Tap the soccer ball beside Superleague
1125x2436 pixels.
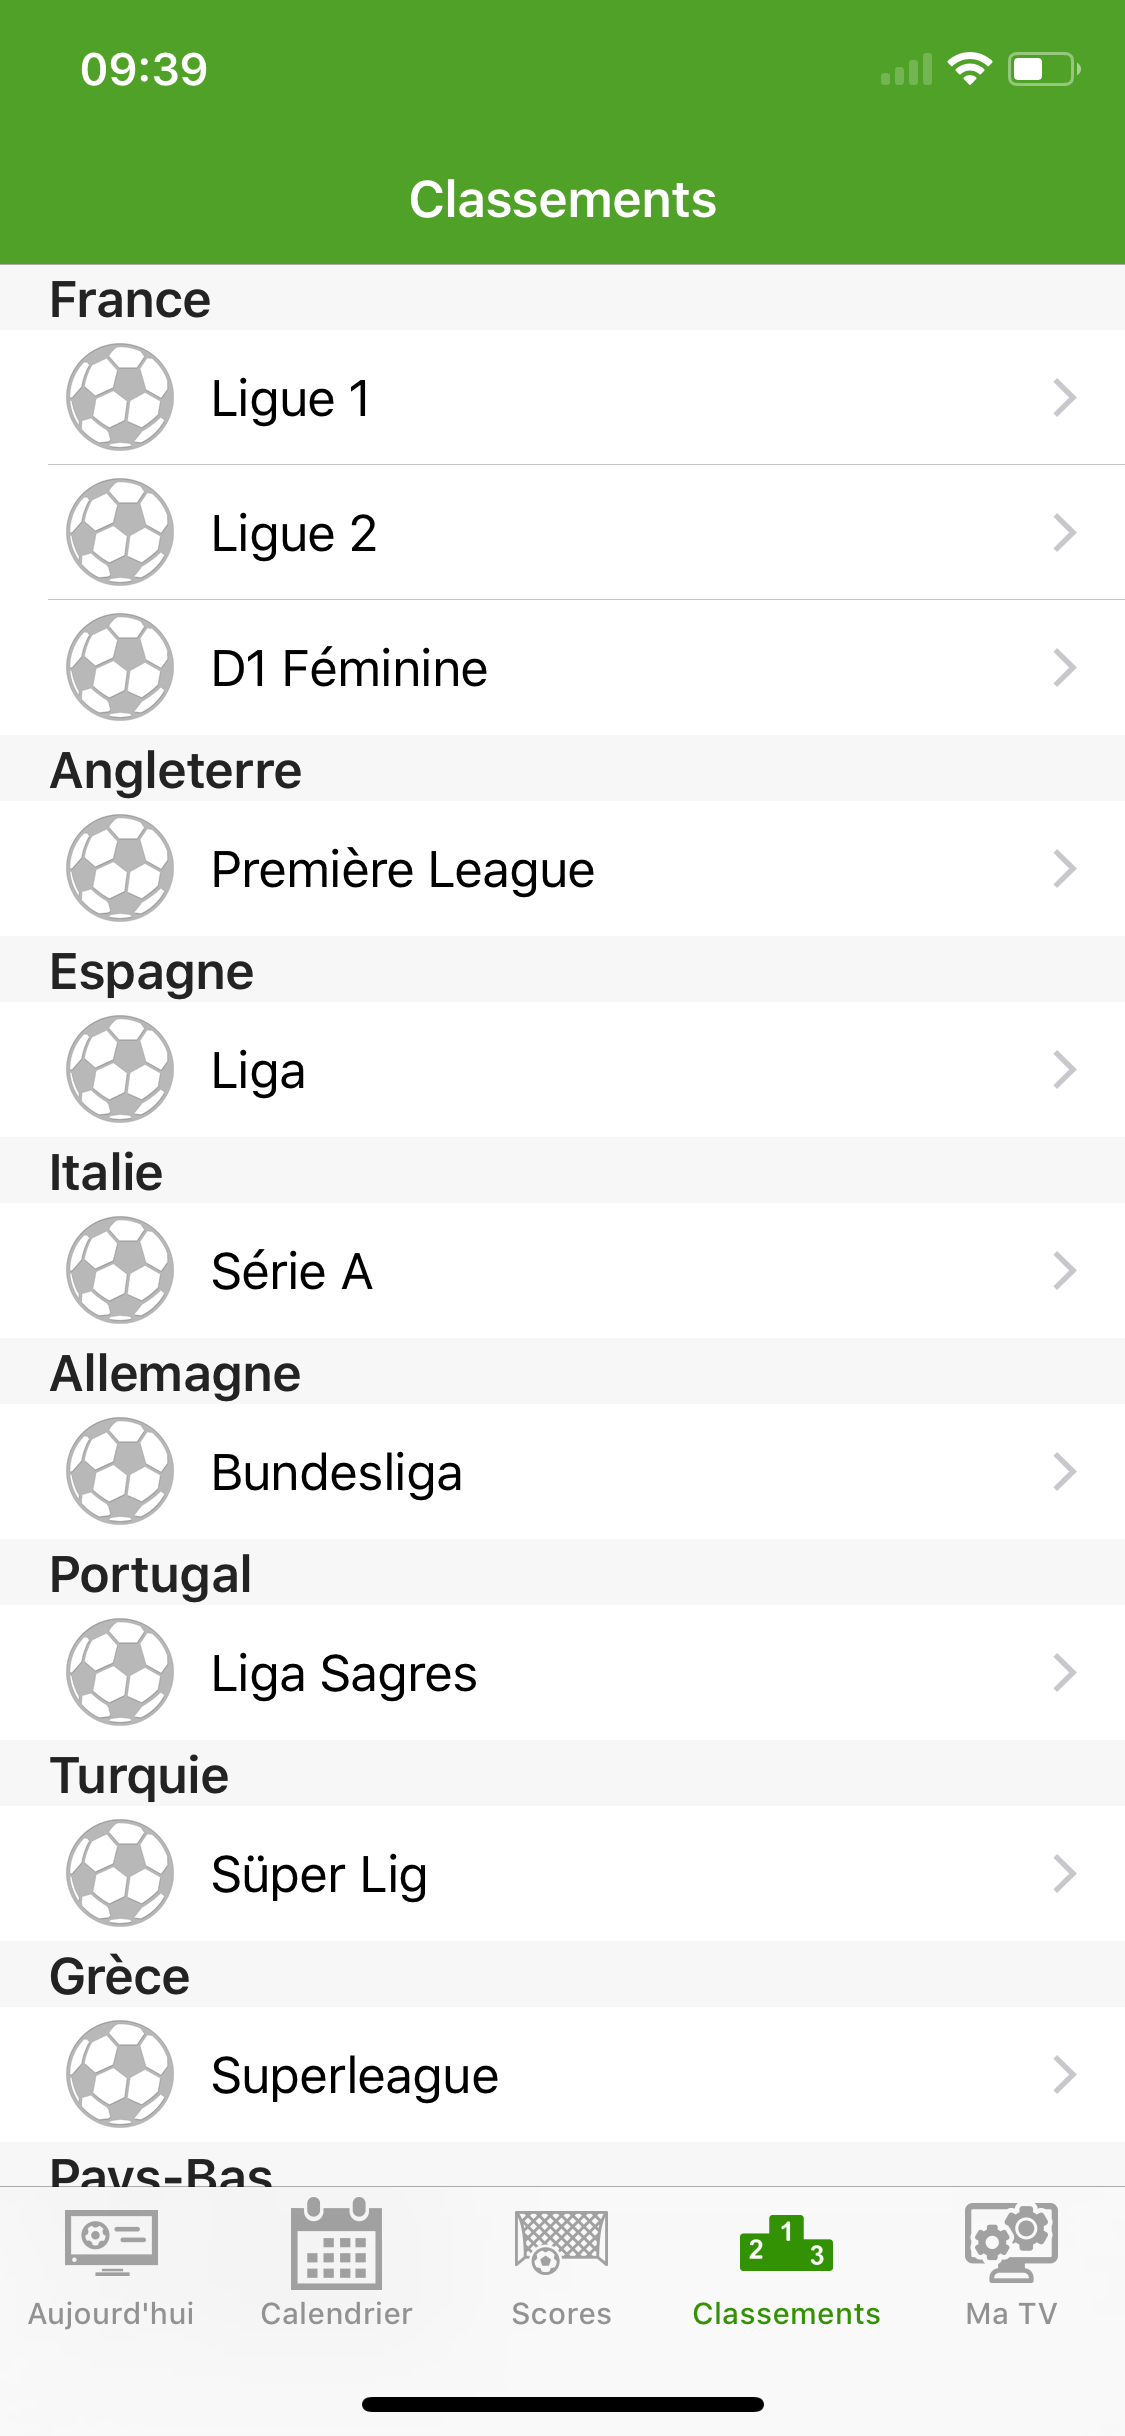point(120,2074)
